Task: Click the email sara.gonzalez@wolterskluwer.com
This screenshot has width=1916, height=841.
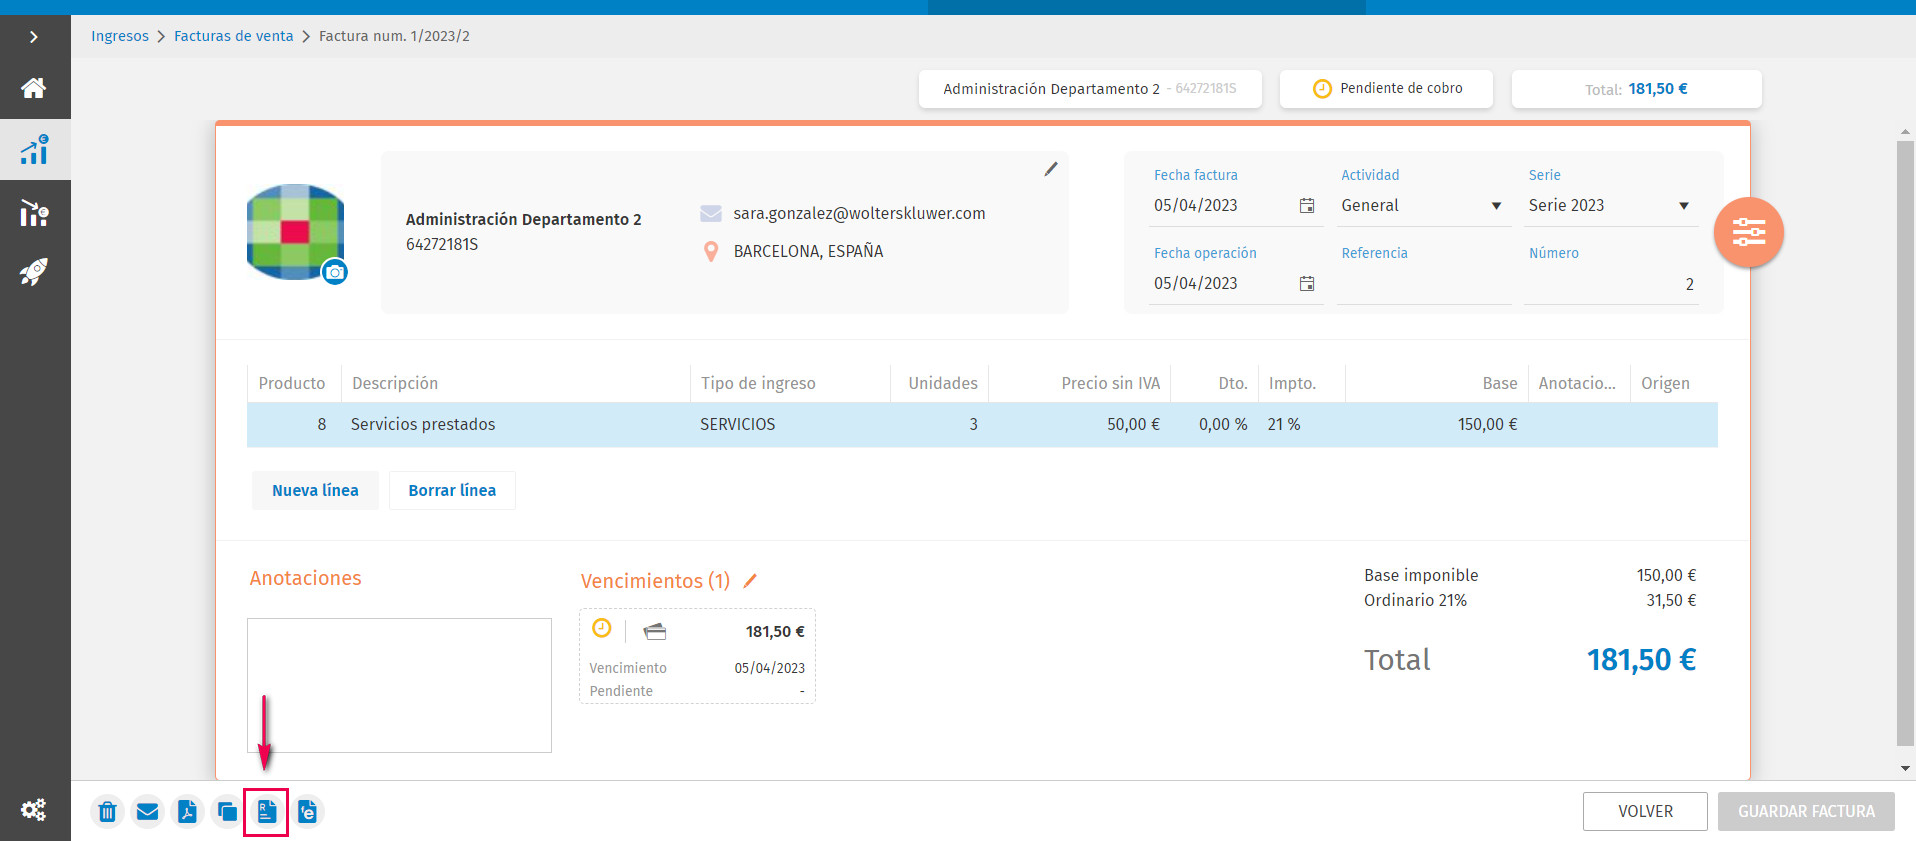Action: 859,213
